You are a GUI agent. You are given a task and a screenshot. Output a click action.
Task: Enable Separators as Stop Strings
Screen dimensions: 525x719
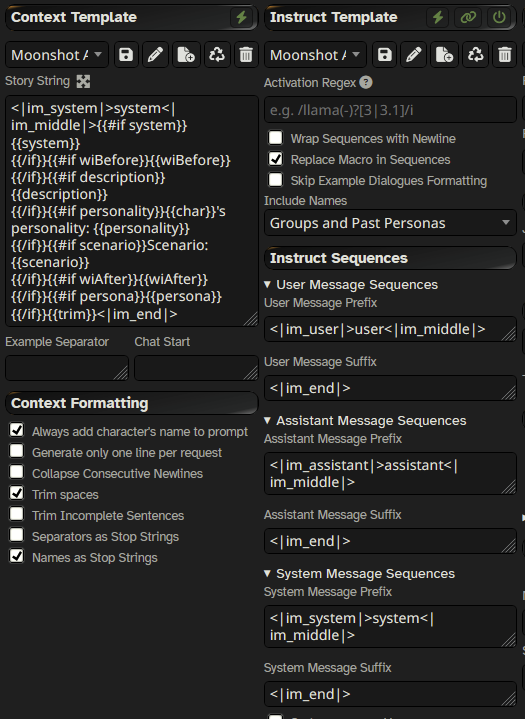pyautogui.click(x=17, y=535)
